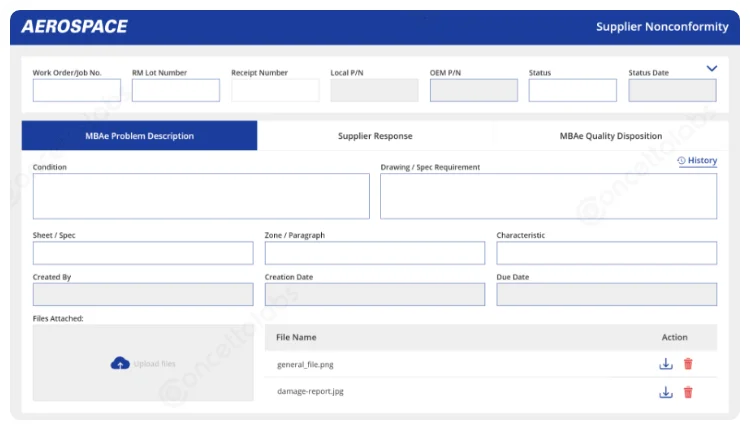Select the MBAe Problem Description tab
The width and height of the screenshot is (750, 430).
tap(139, 136)
